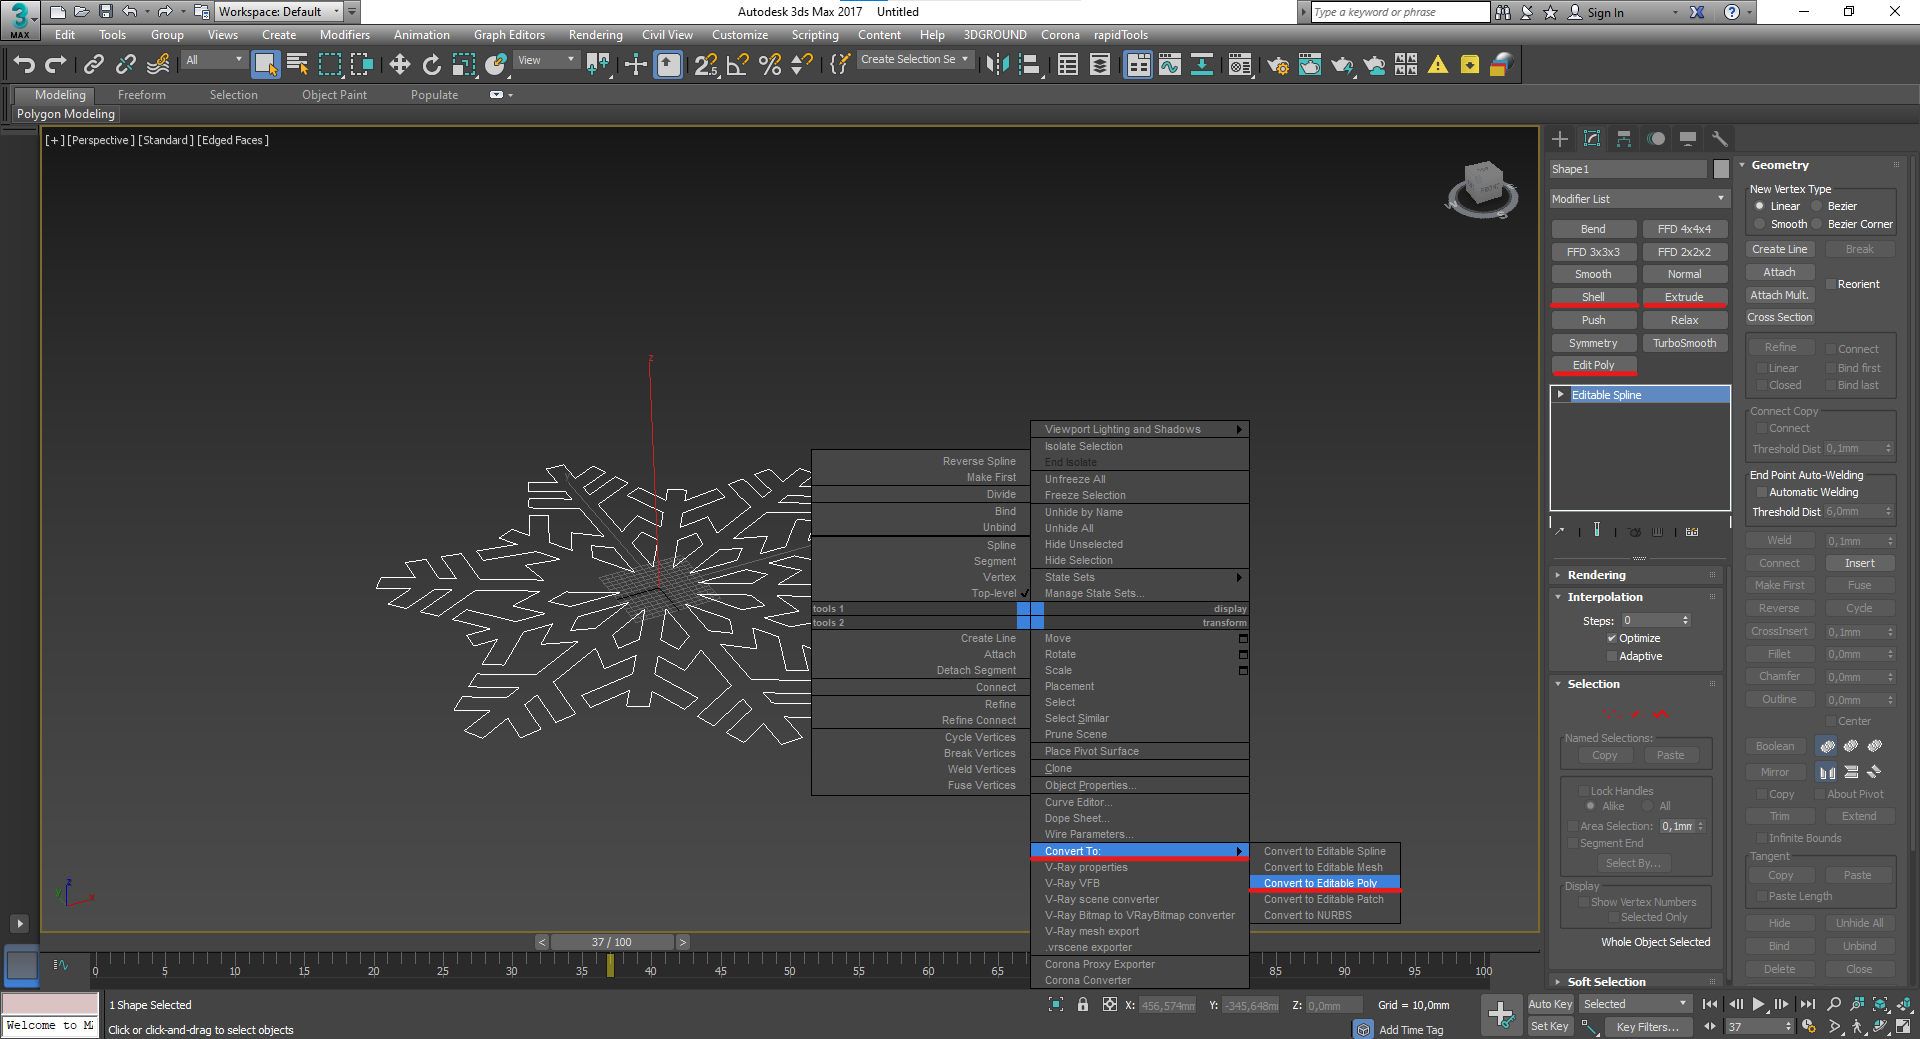Open the All selection filter dropdown
This screenshot has height=1039, width=1920.
[x=213, y=60]
